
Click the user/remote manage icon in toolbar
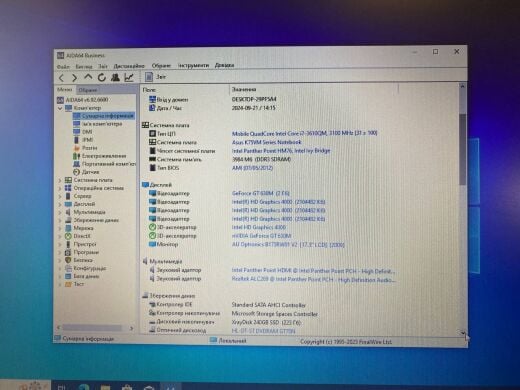tap(115, 78)
